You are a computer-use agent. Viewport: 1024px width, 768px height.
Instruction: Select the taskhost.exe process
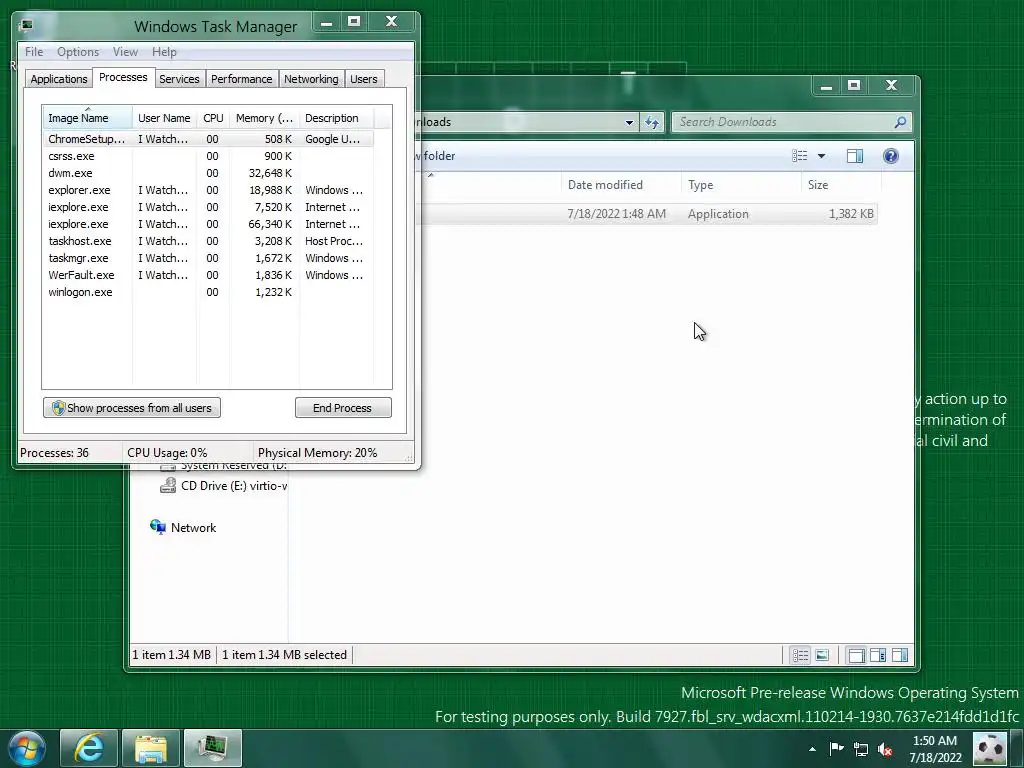[x=208, y=241]
